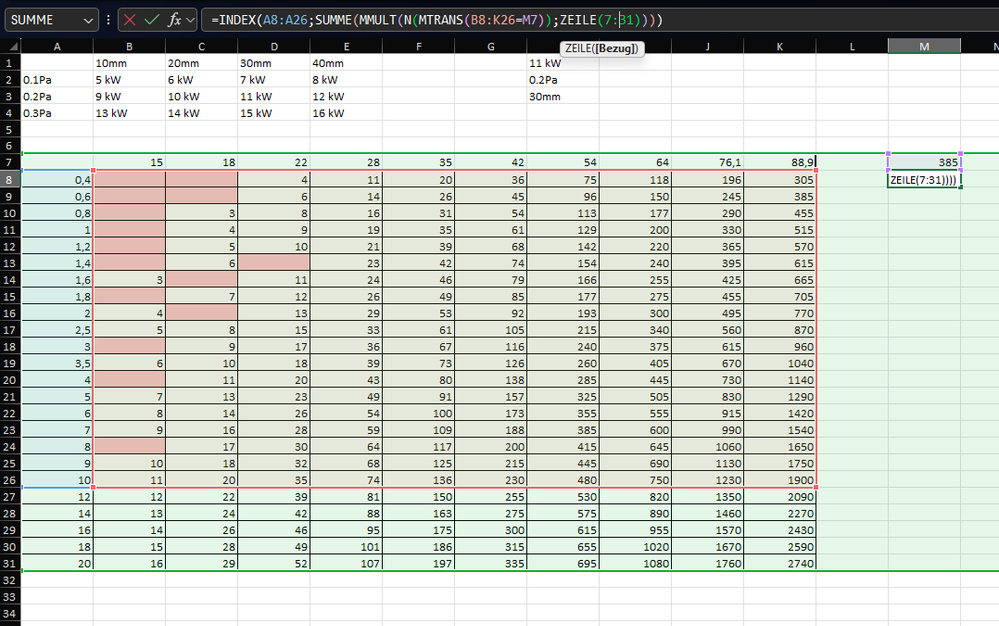Click editing cell M8 showing ZEILE(7:31))))
This screenshot has height=626, width=999.
(x=924, y=180)
